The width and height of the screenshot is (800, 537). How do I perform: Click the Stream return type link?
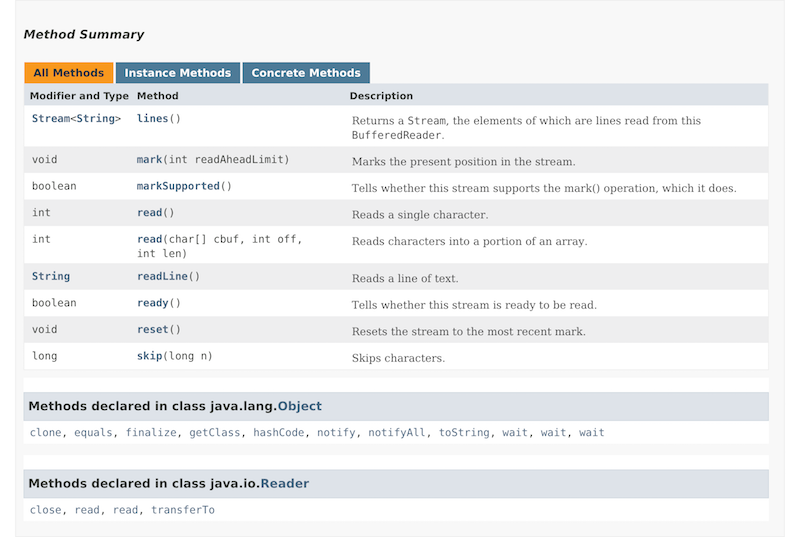coord(51,118)
